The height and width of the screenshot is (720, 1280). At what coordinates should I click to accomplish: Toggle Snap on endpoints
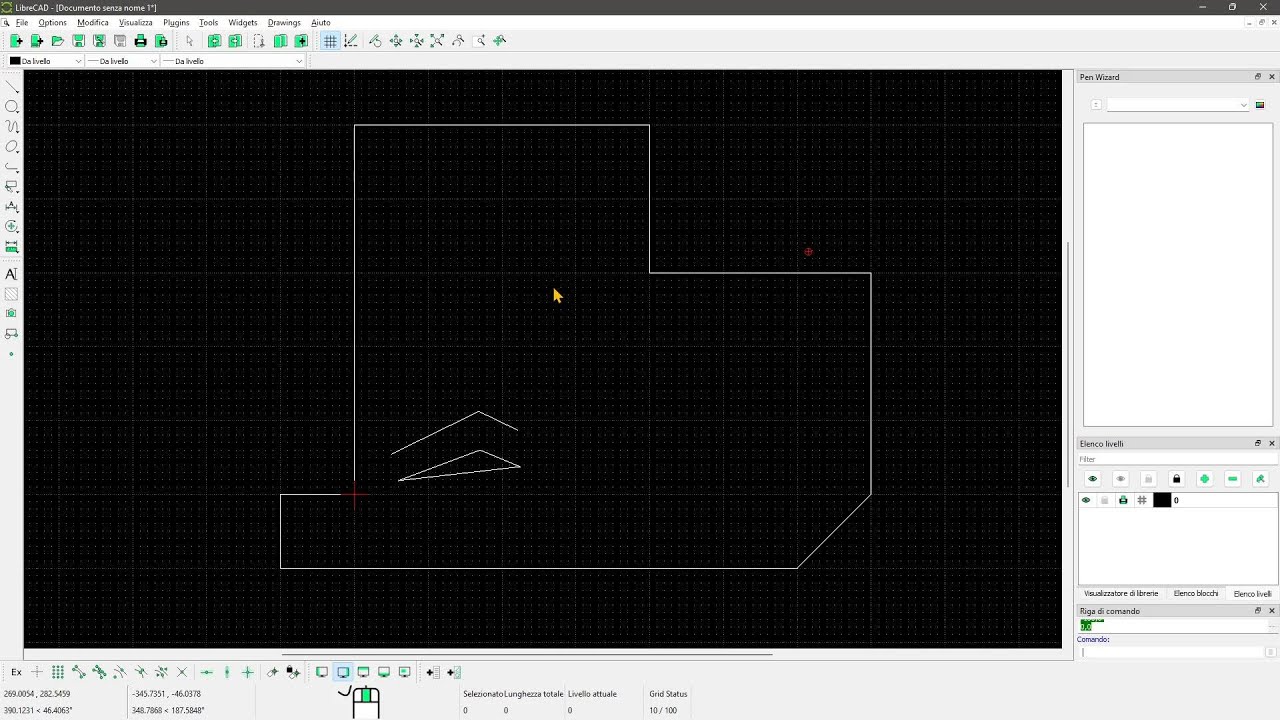[x=78, y=672]
